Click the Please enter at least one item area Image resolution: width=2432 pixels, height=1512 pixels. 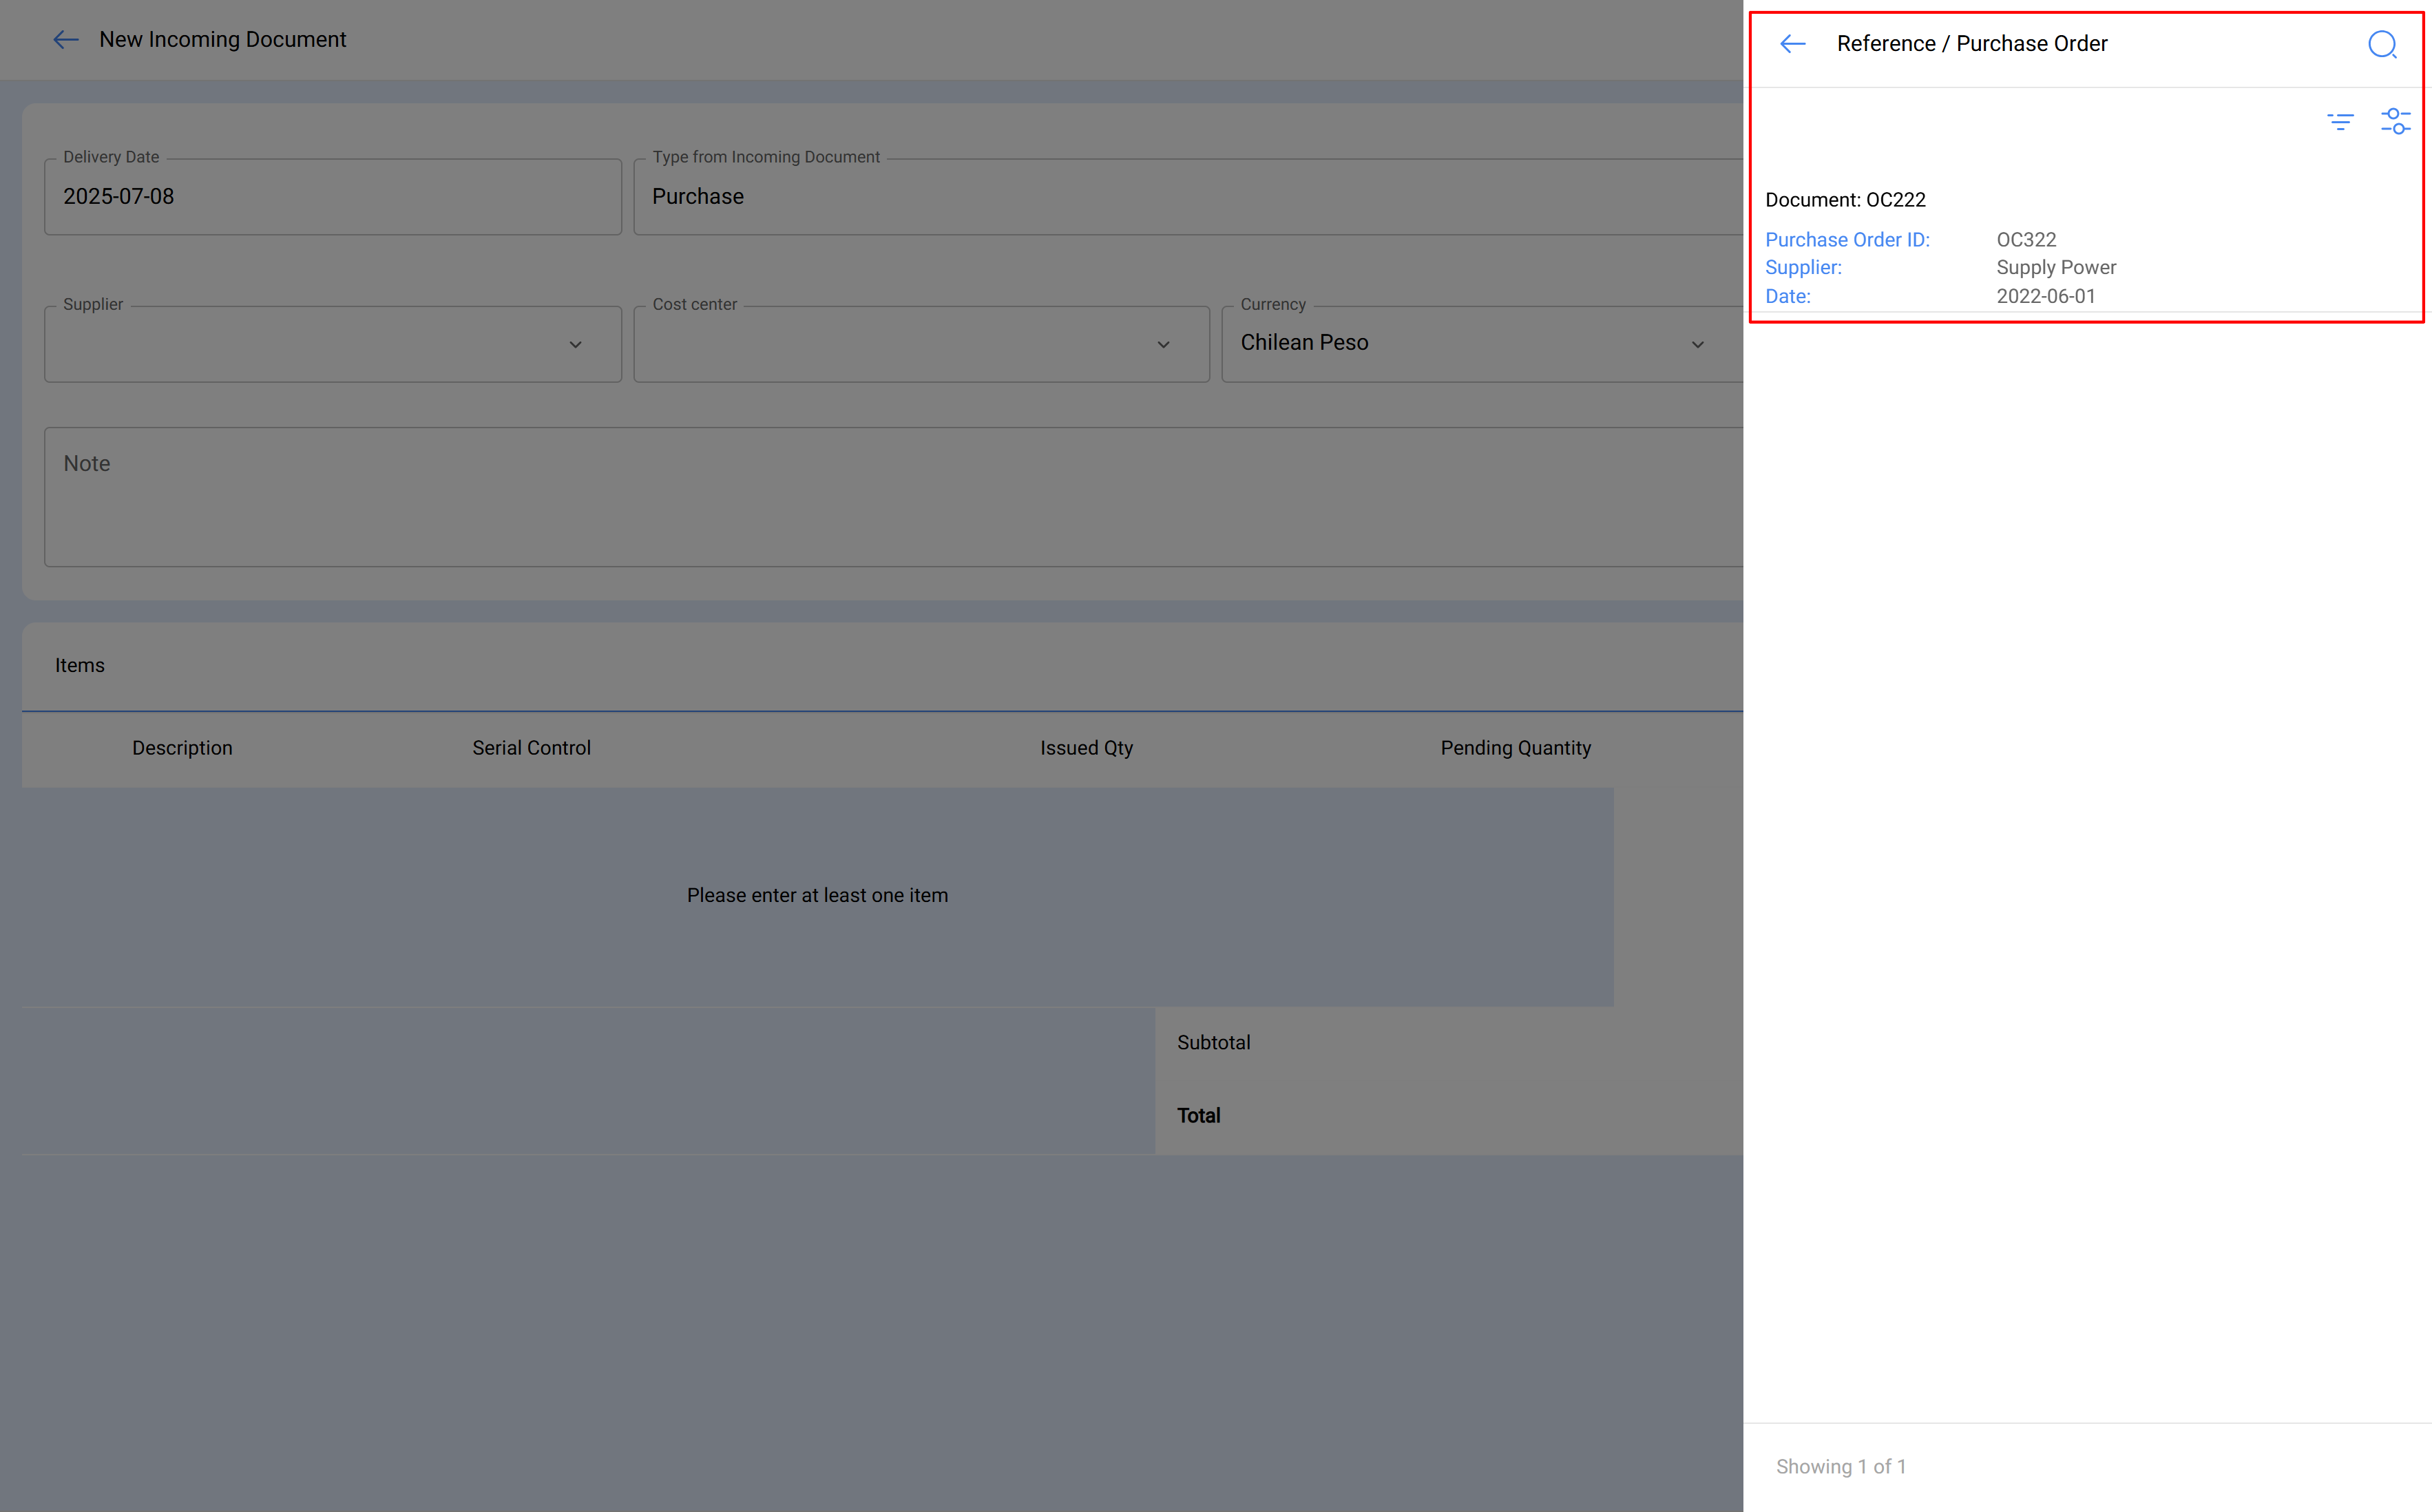pyautogui.click(x=817, y=895)
